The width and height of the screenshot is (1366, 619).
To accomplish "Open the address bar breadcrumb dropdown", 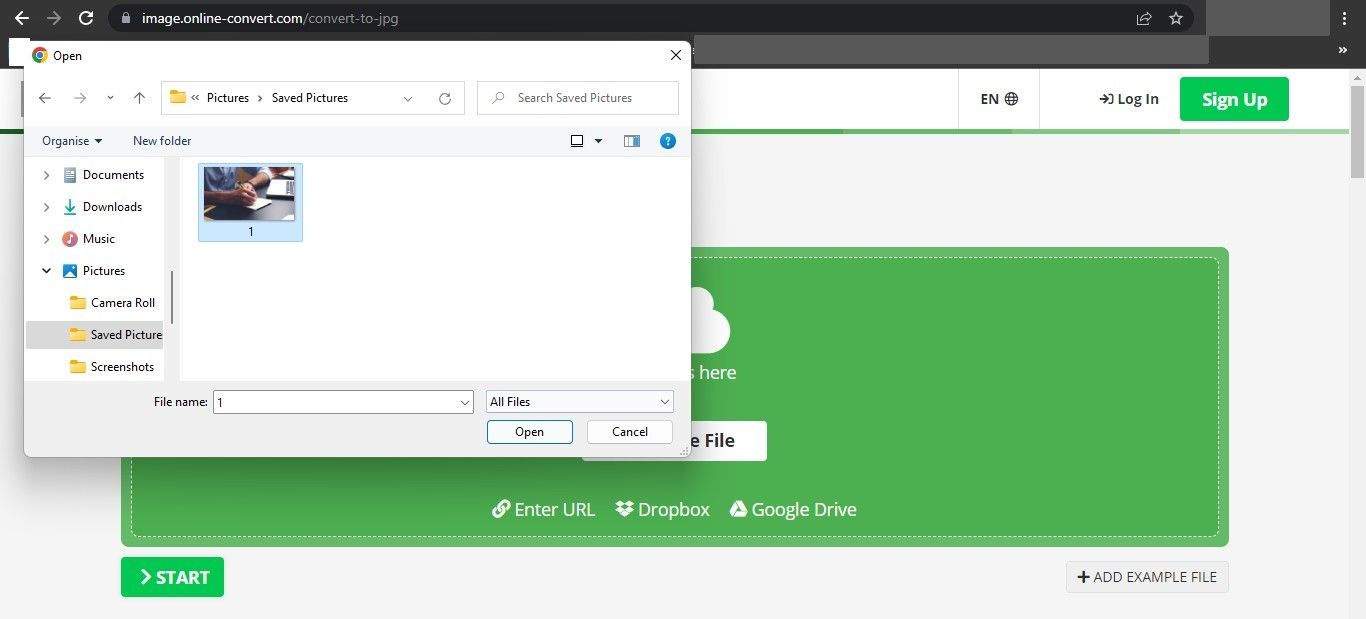I will [x=407, y=97].
